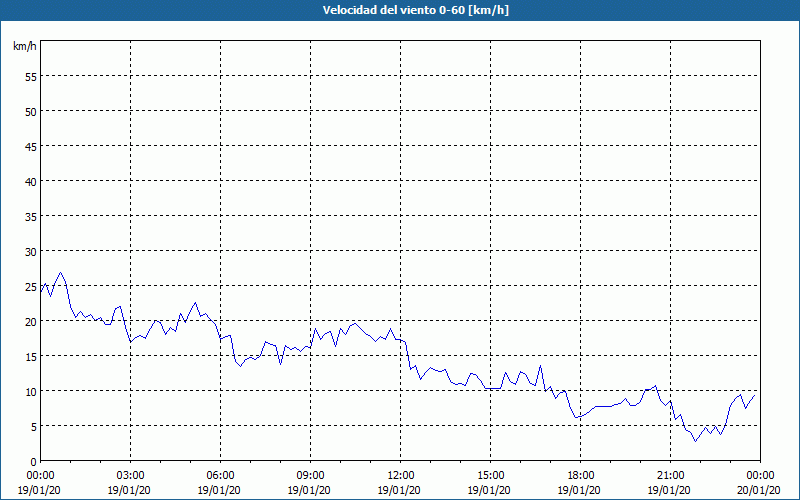
Task: Click the 21:00 time label
Action: coord(670,476)
